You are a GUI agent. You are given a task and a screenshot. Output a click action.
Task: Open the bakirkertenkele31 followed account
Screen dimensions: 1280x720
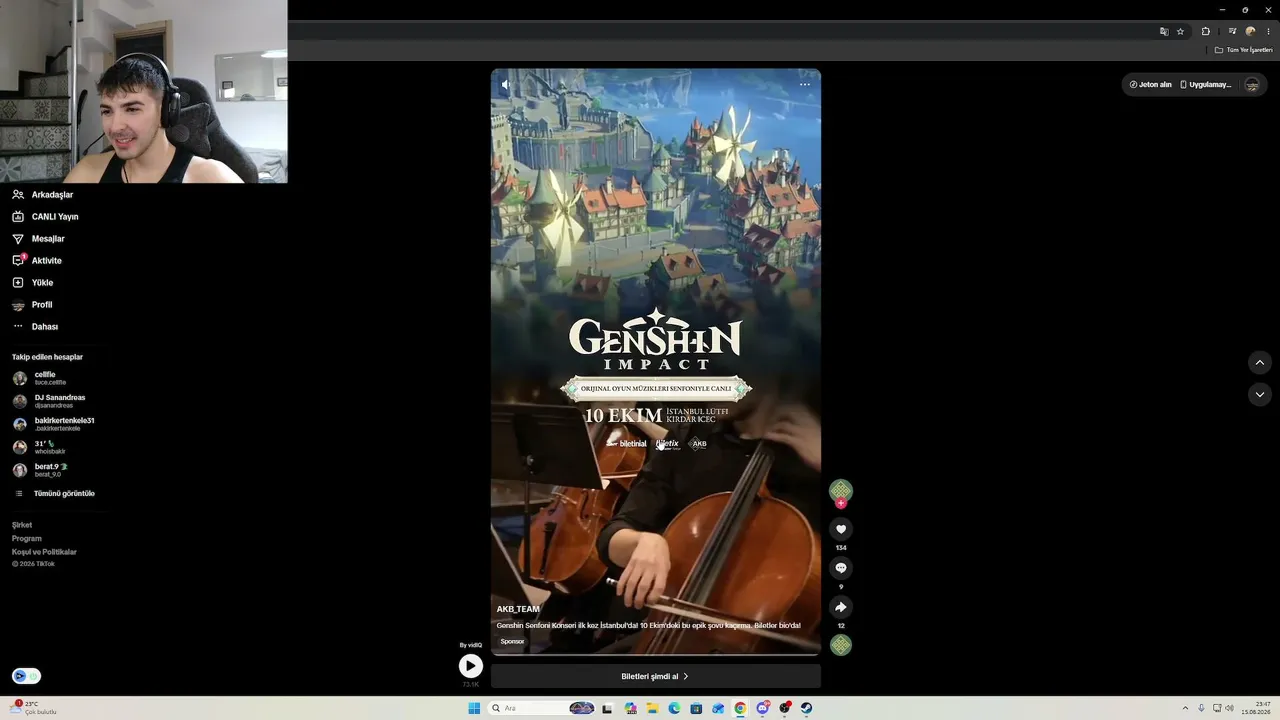(x=53, y=424)
